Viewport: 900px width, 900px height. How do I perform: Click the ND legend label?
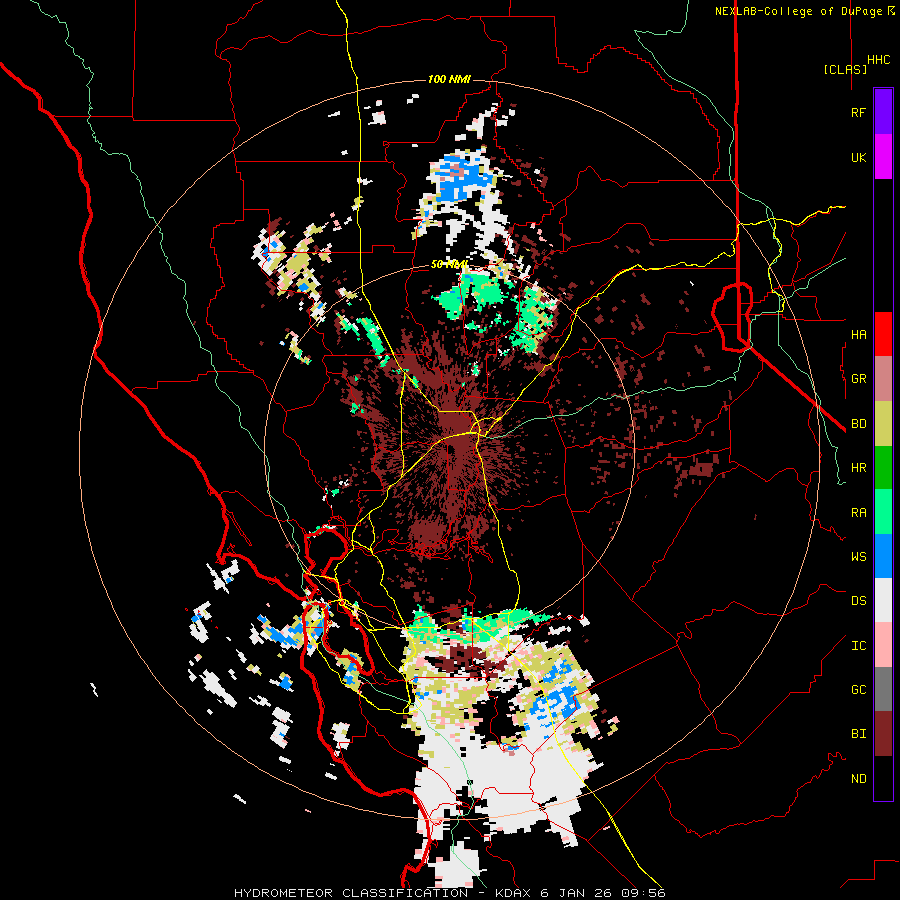coord(858,778)
